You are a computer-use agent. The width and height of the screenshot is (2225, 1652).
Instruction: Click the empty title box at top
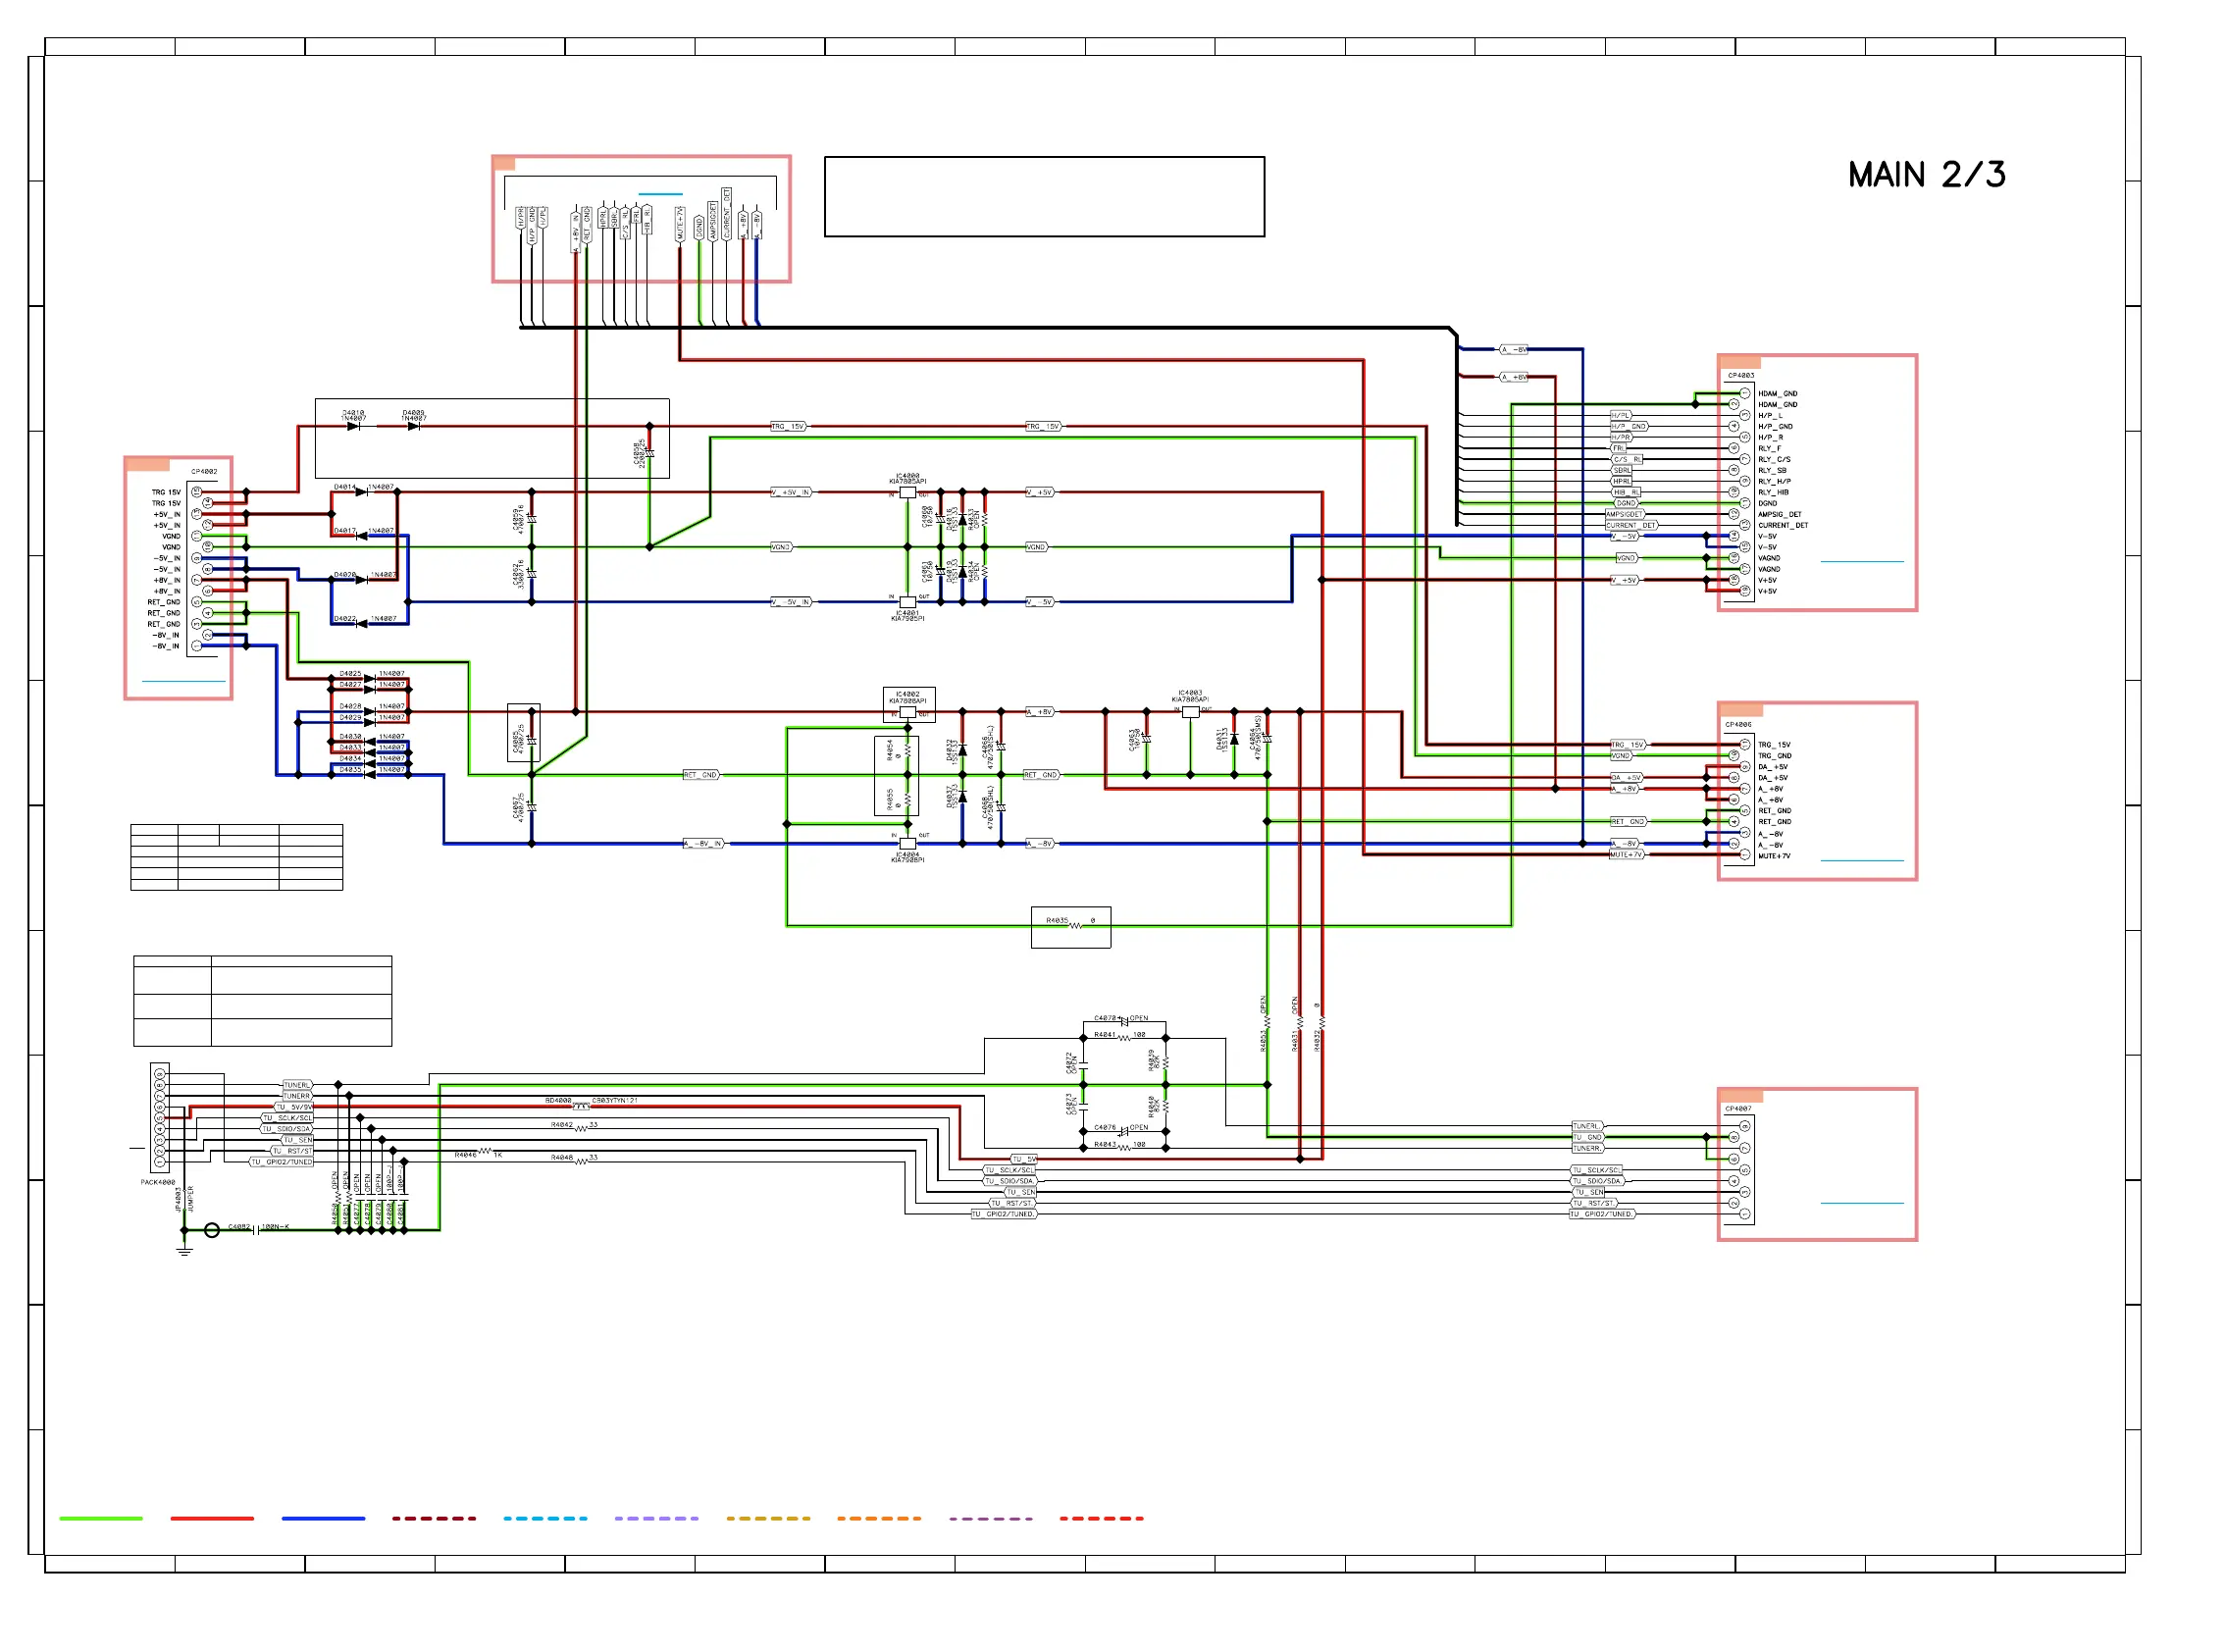pos(1044,196)
